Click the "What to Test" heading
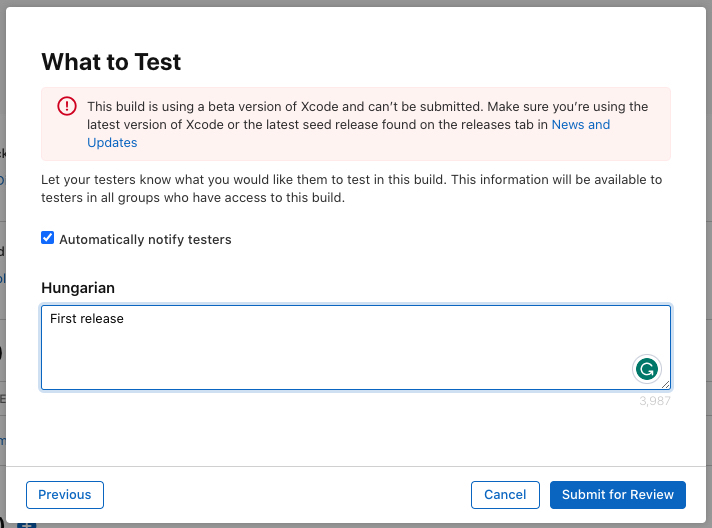Image resolution: width=712 pixels, height=528 pixels. tap(111, 62)
